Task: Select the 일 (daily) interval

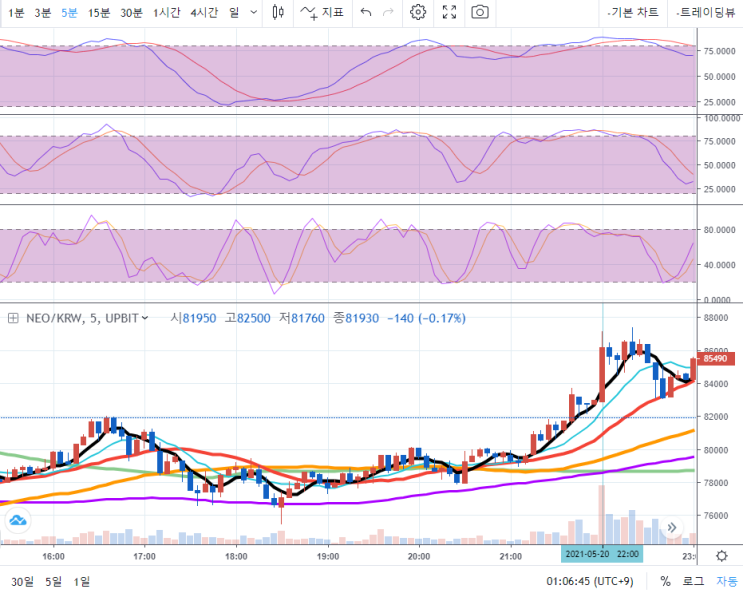Action: click(x=234, y=12)
